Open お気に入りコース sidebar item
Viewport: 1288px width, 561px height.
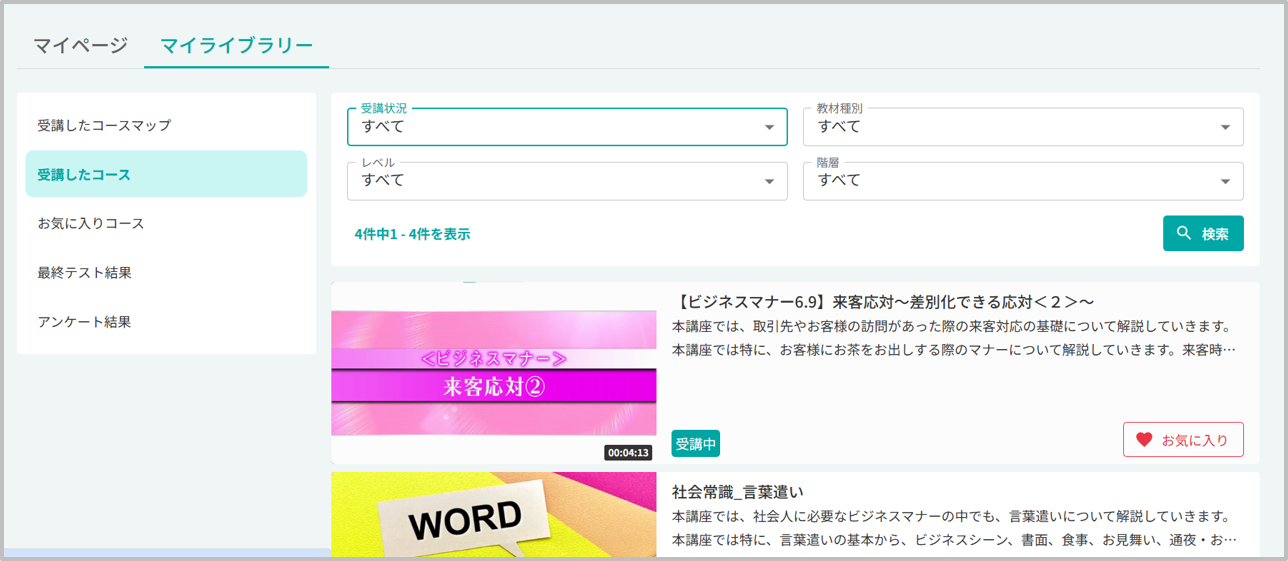point(166,223)
